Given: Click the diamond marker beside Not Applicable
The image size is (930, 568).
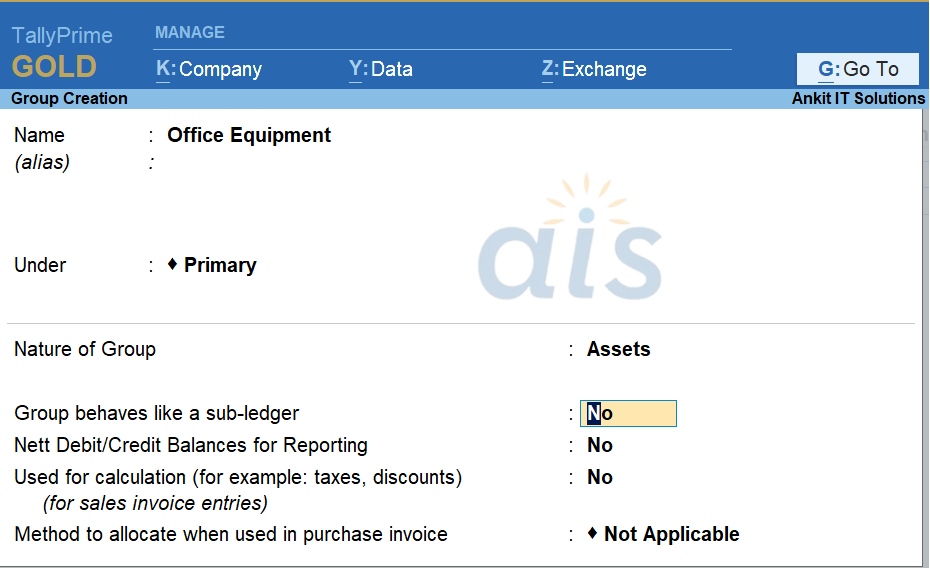Looking at the screenshot, I should pyautogui.click(x=593, y=534).
